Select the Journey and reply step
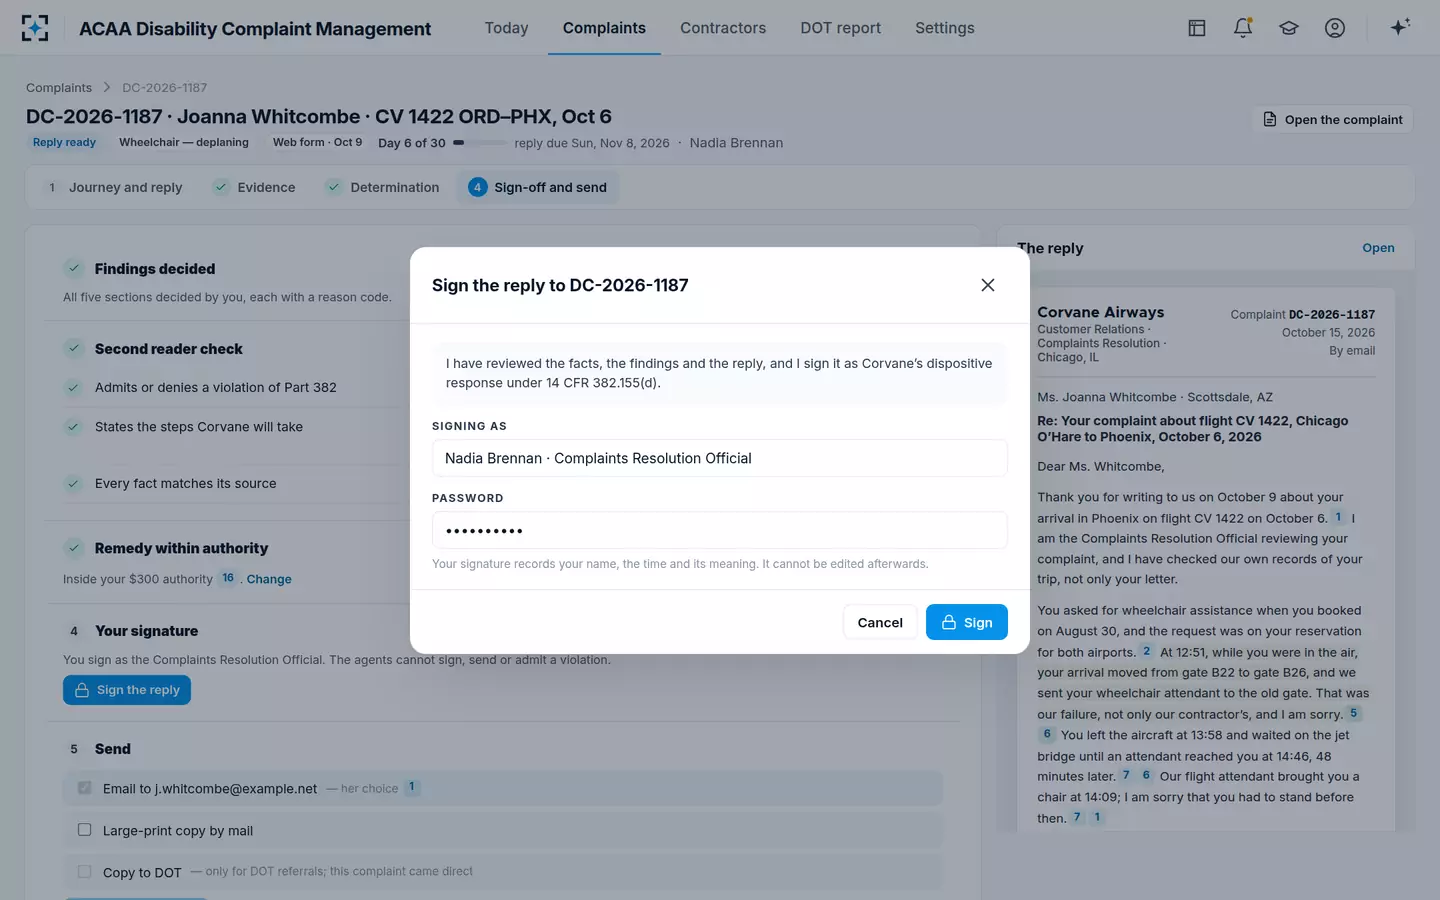Image resolution: width=1440 pixels, height=900 pixels. coord(114,187)
